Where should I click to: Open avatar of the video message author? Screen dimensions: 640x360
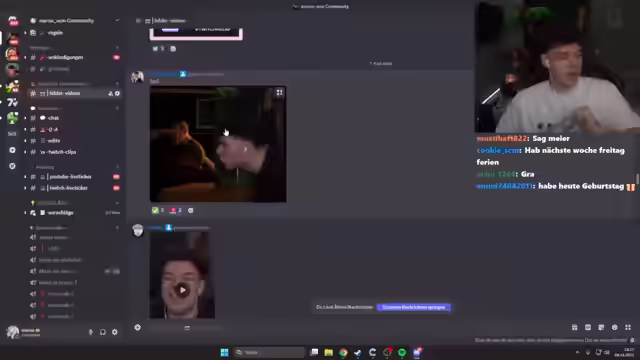(x=138, y=230)
